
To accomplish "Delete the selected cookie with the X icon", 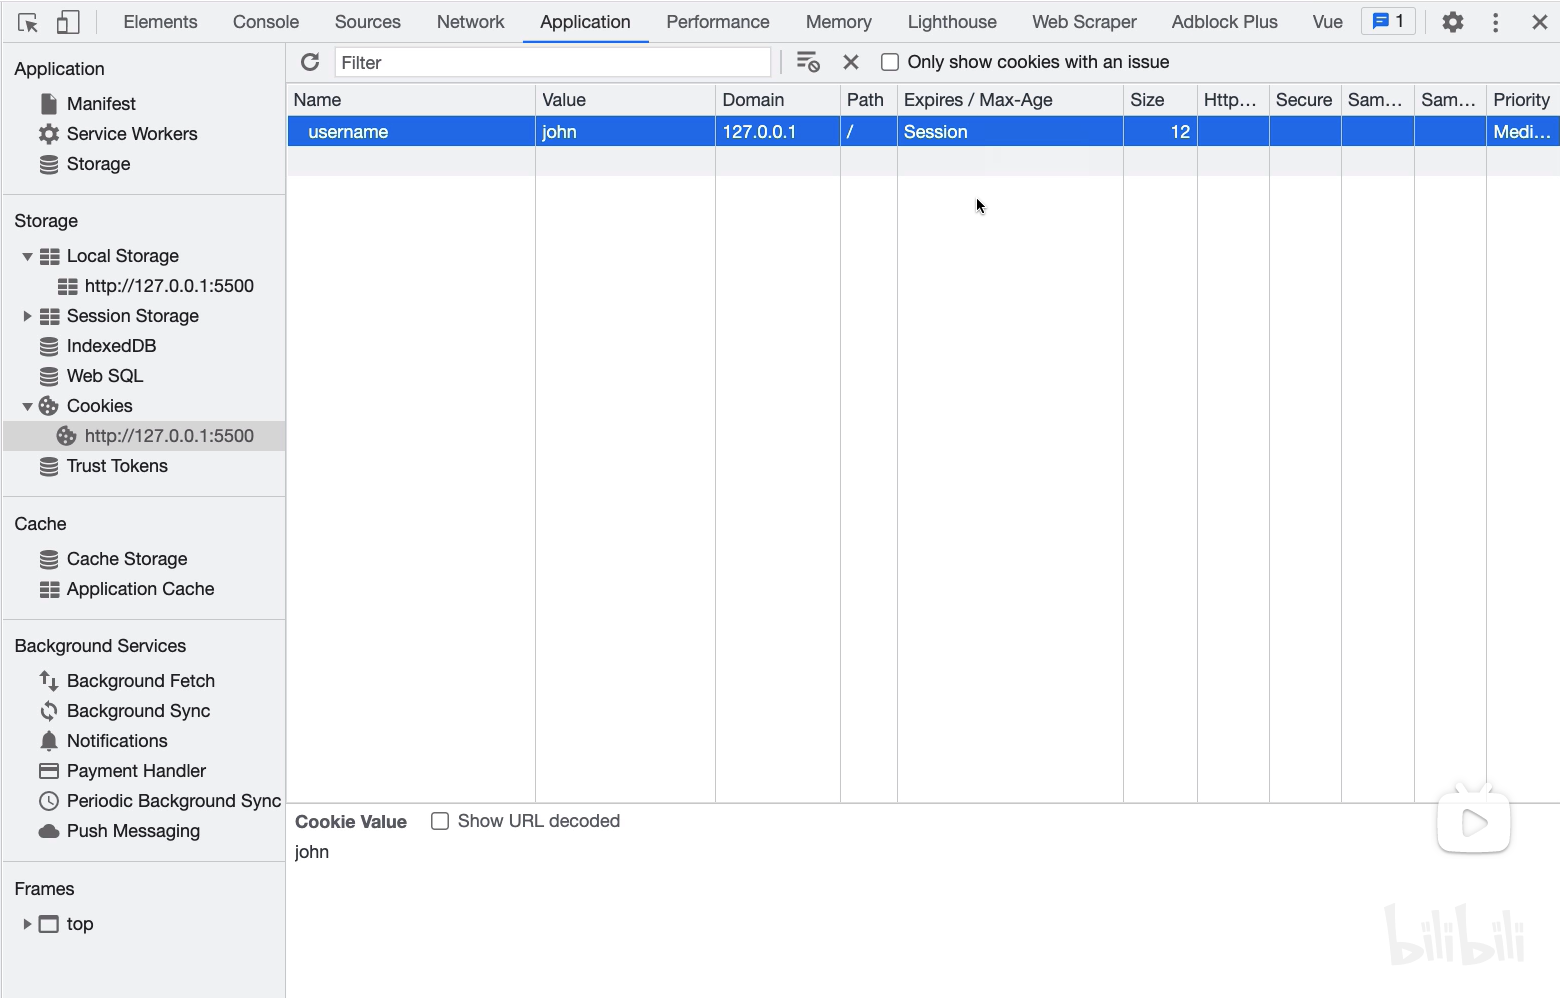I will click(851, 62).
